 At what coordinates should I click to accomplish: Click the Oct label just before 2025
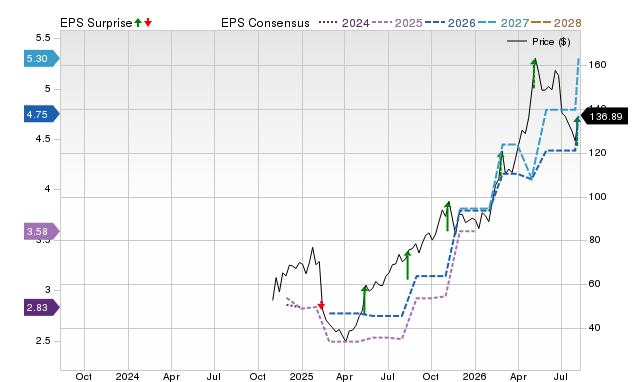click(258, 376)
